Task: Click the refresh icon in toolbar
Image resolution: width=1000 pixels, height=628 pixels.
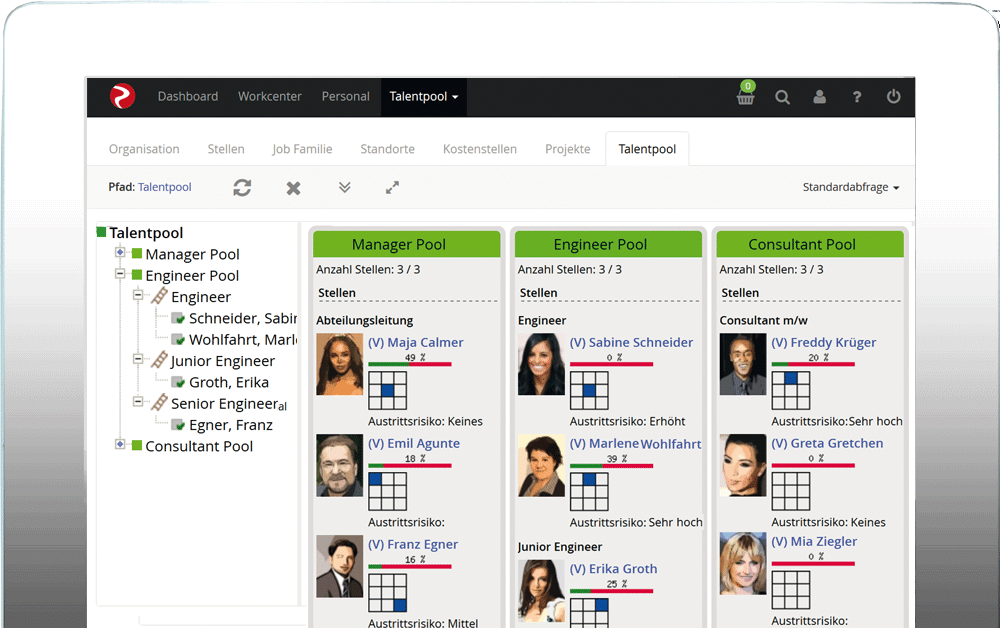Action: (x=242, y=187)
